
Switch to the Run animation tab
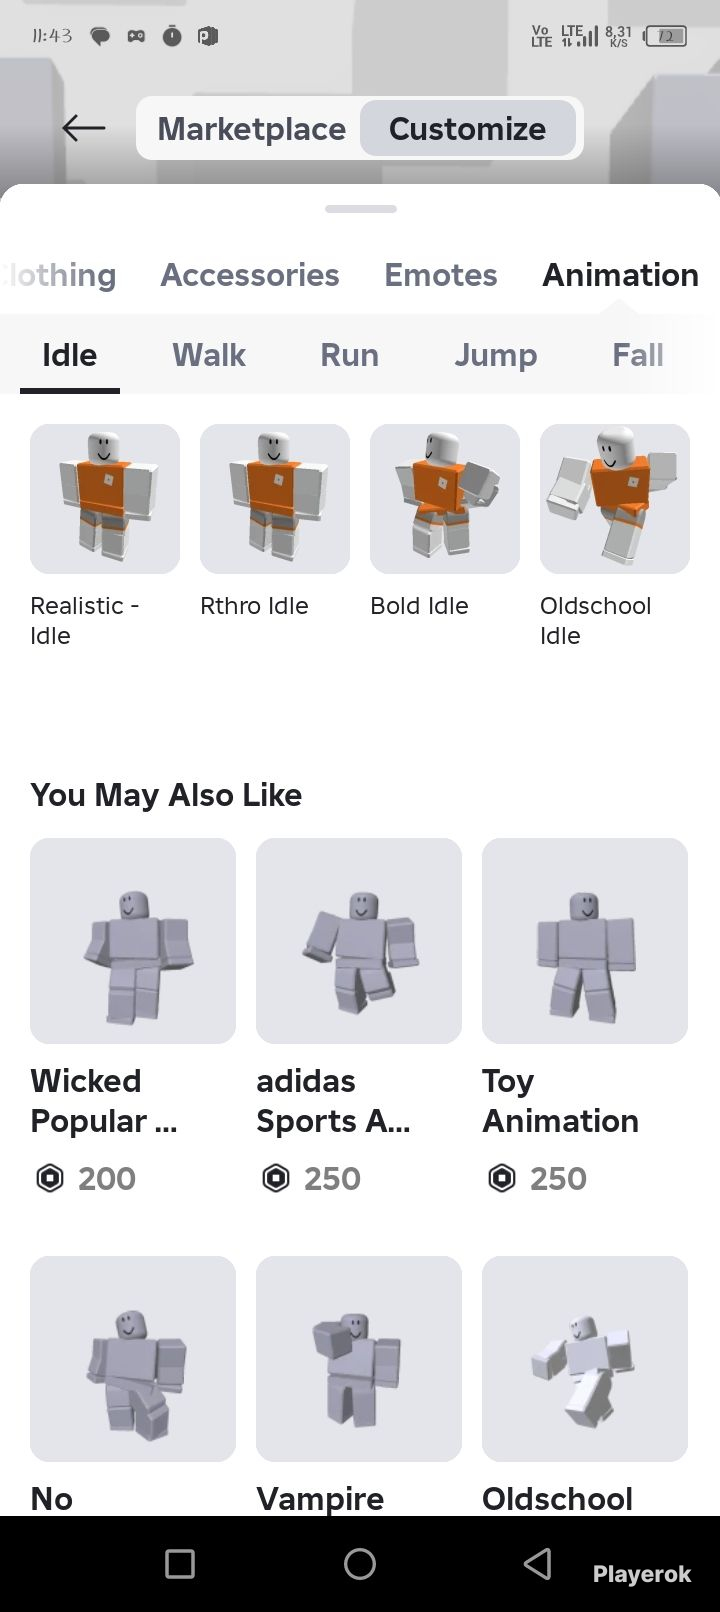click(x=349, y=355)
